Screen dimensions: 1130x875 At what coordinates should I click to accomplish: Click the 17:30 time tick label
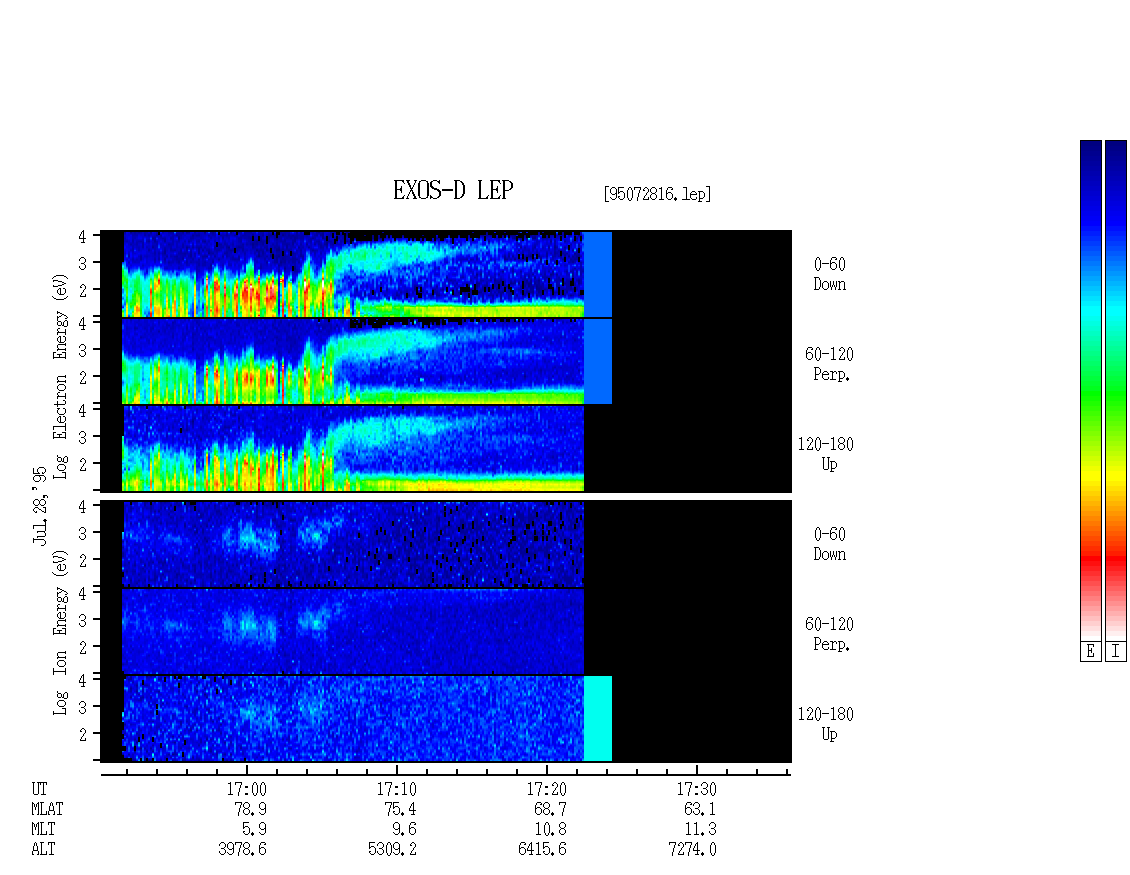[696, 789]
